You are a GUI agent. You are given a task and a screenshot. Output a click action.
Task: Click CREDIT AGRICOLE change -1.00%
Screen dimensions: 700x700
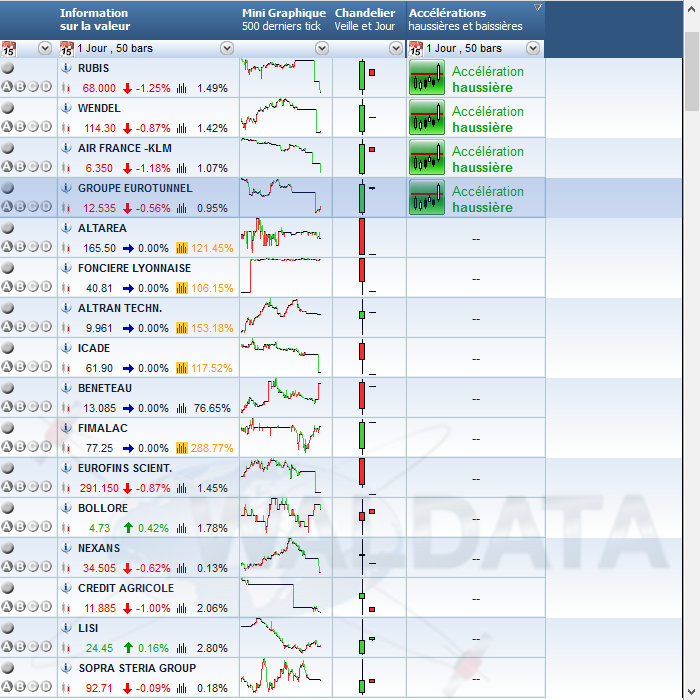[x=153, y=608]
